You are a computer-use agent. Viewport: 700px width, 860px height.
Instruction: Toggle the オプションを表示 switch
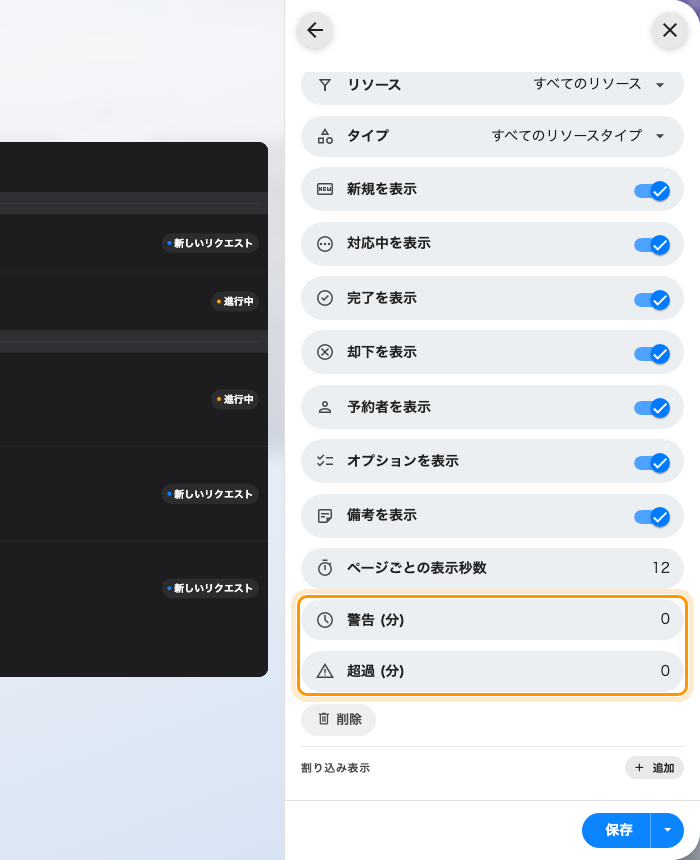pos(652,462)
